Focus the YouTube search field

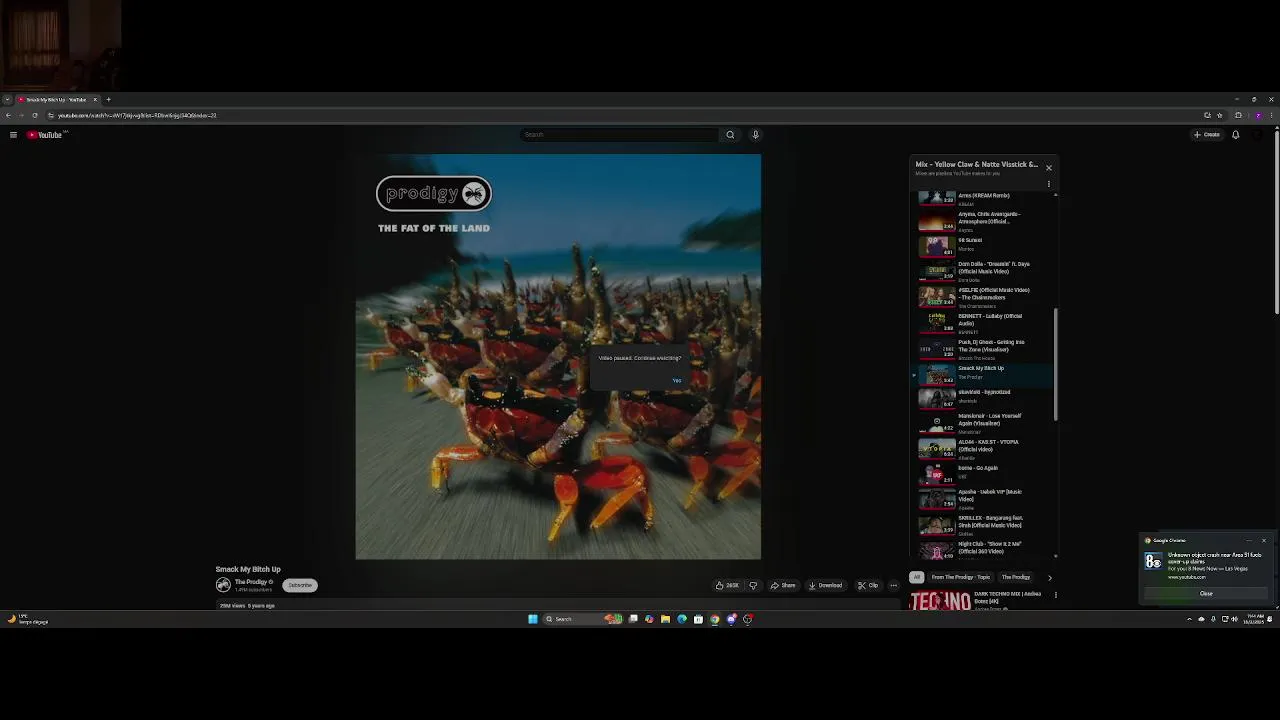[x=619, y=135]
